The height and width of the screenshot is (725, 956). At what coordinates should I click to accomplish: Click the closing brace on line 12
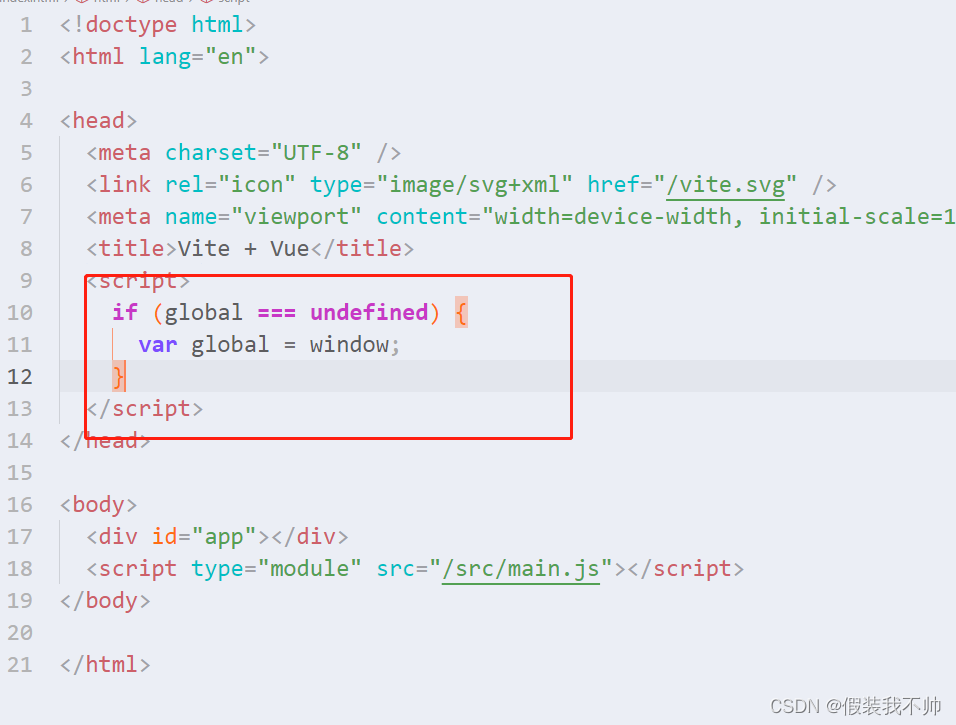click(x=118, y=376)
